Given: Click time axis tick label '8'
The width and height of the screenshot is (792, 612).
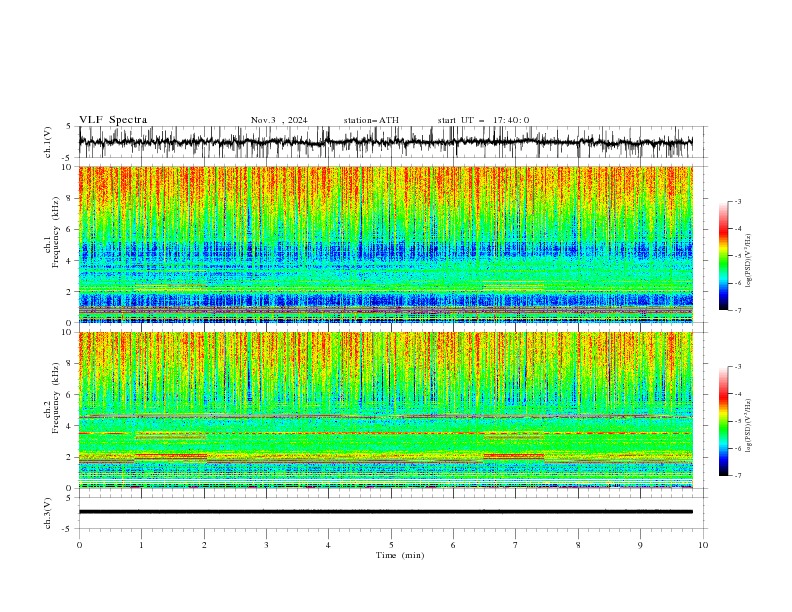Looking at the screenshot, I should (578, 545).
